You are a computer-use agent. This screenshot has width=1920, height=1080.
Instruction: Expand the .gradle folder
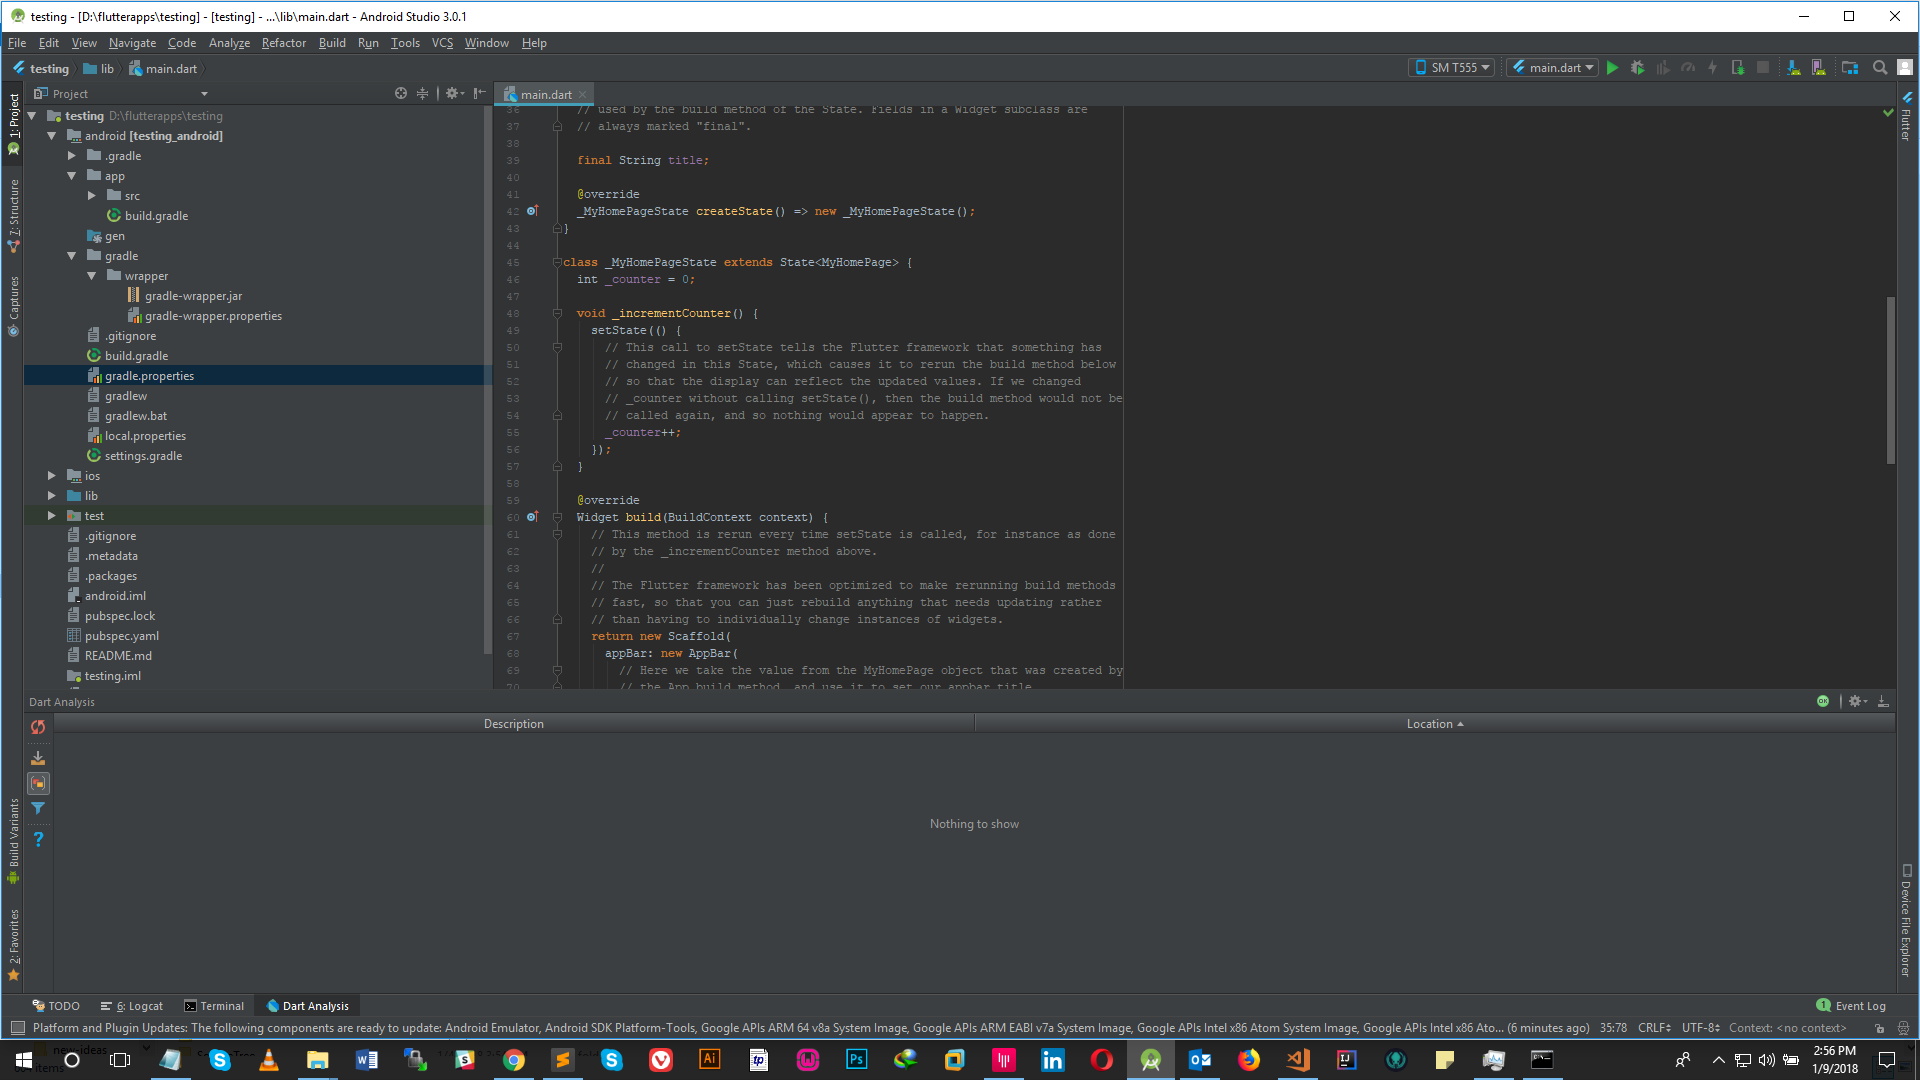(72, 156)
